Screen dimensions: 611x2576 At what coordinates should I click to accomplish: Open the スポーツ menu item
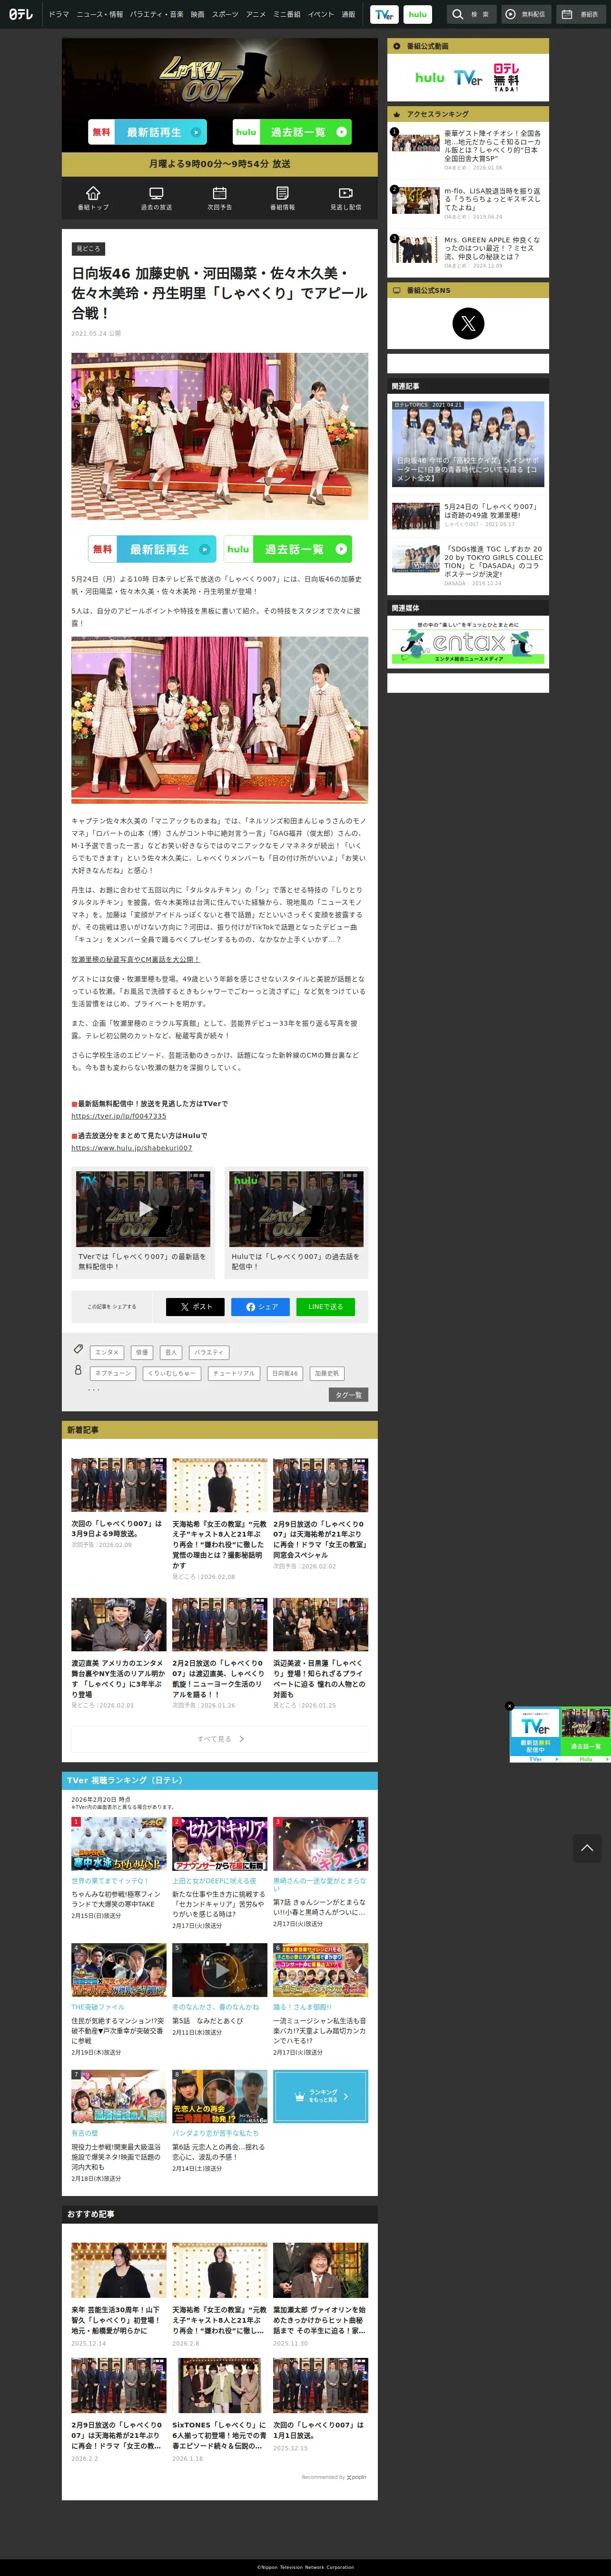[x=225, y=14]
